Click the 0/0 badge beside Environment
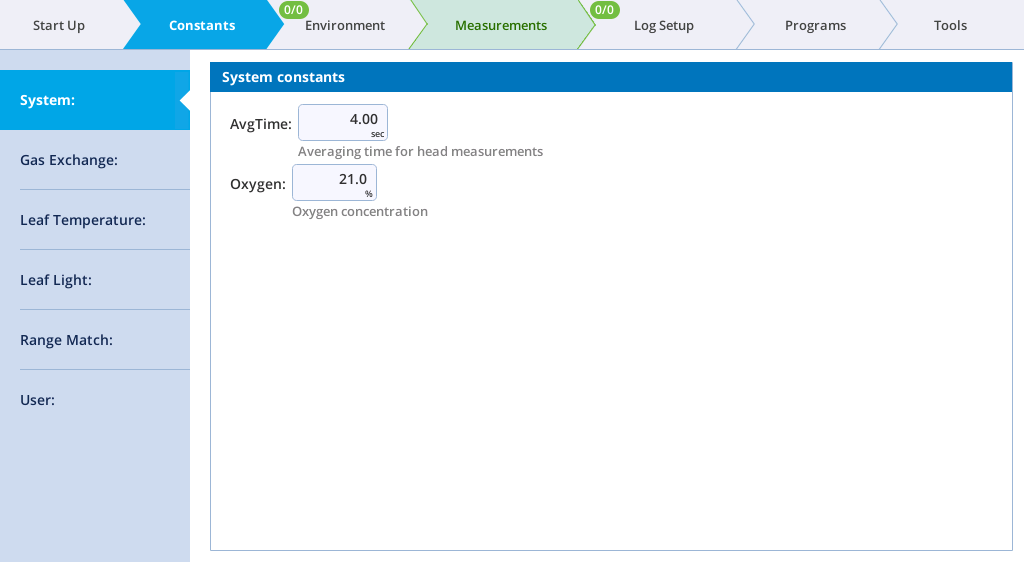 (x=294, y=10)
